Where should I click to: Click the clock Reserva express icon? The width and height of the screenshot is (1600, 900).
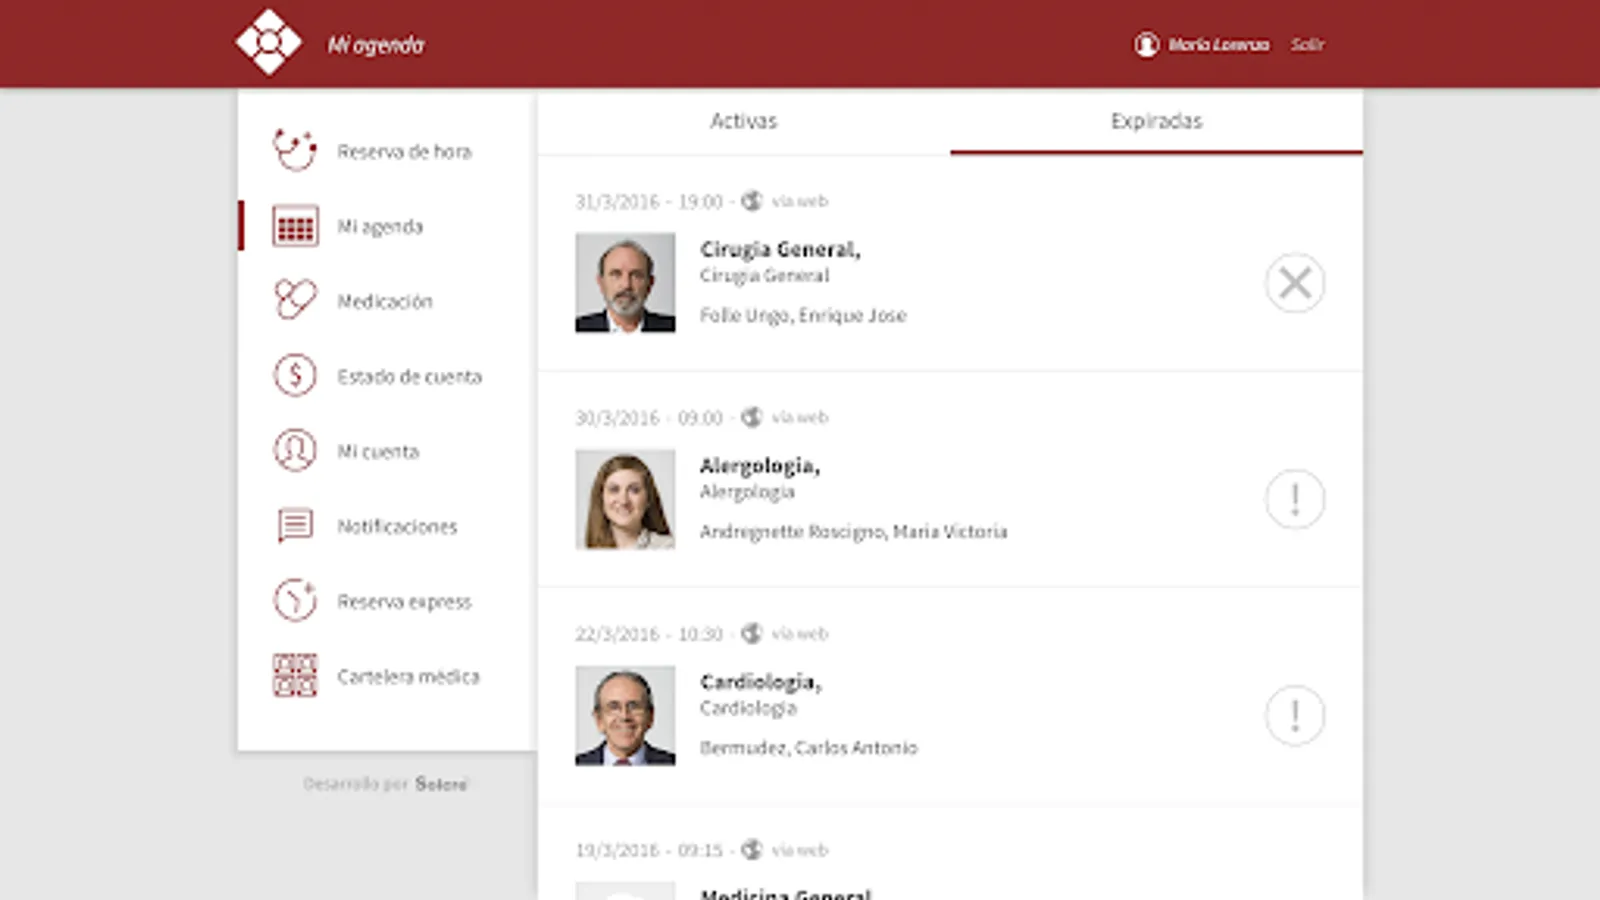[x=295, y=600]
